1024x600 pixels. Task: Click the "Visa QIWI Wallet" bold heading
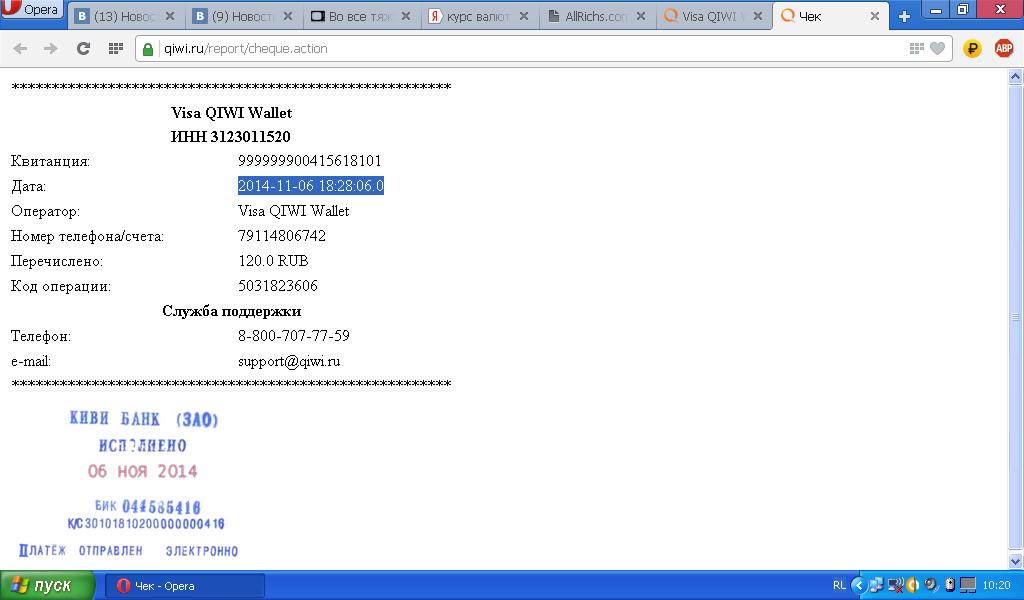click(x=231, y=113)
